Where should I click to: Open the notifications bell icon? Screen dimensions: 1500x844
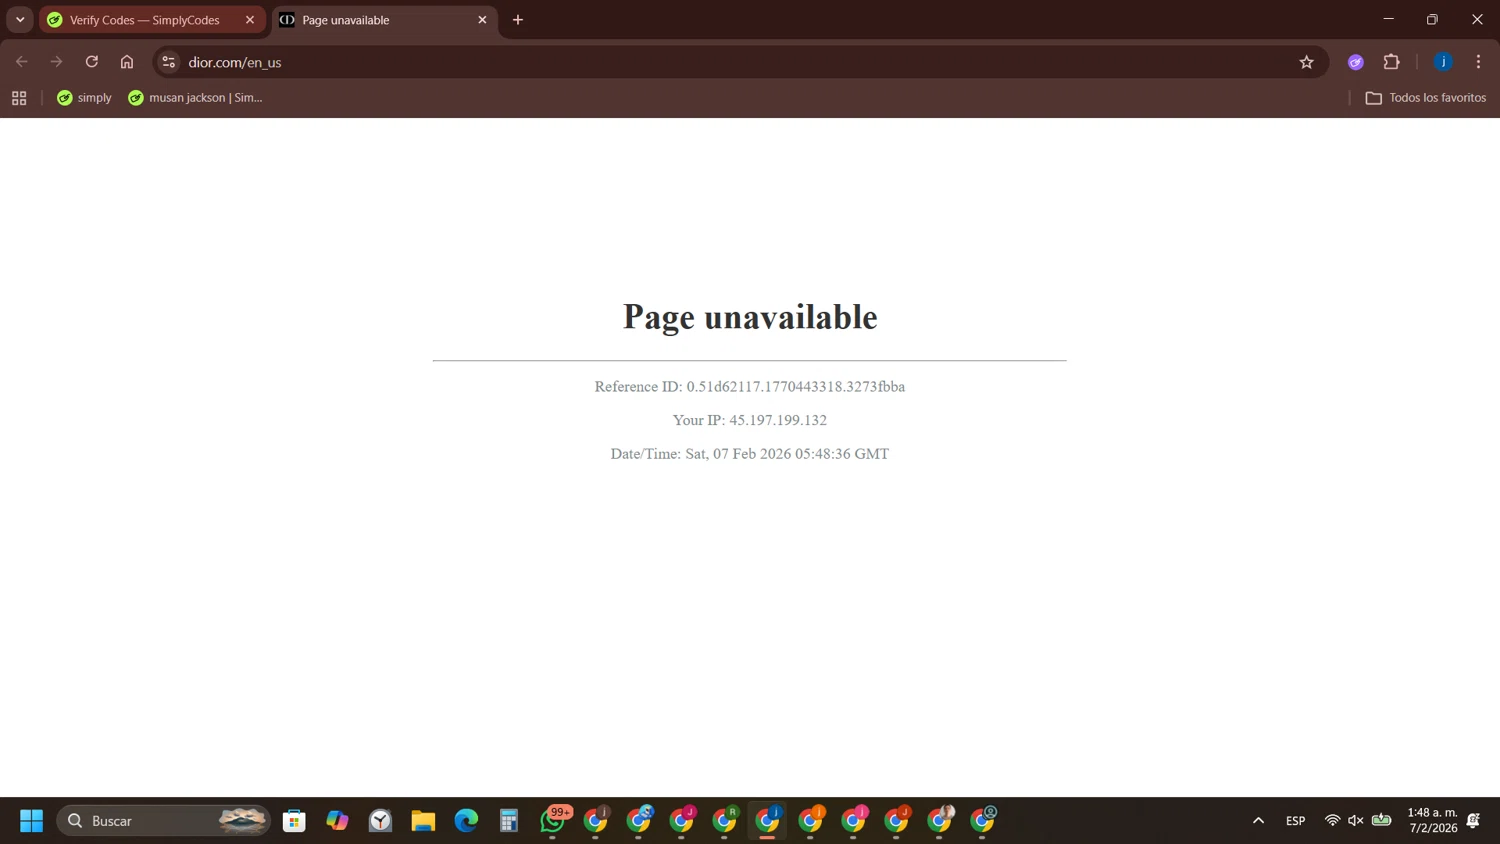[x=1473, y=821]
